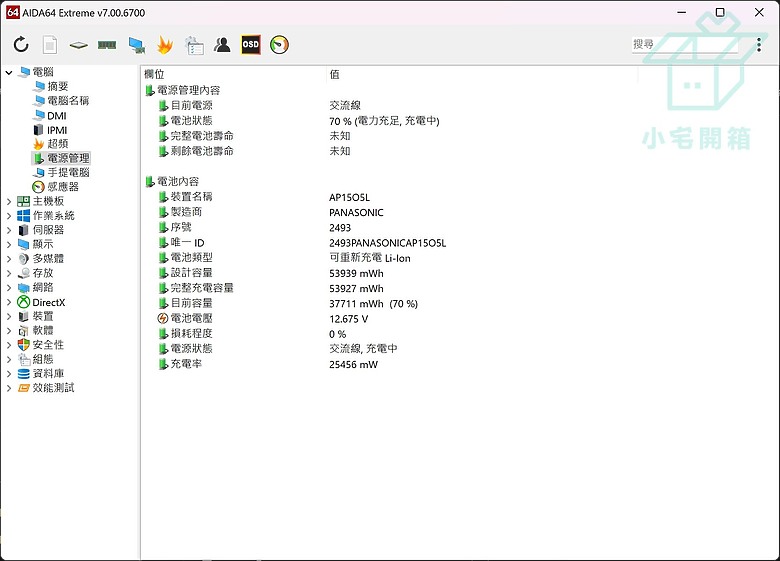The image size is (780, 561).
Task: Click the 欄位 column header
Action: 155,75
